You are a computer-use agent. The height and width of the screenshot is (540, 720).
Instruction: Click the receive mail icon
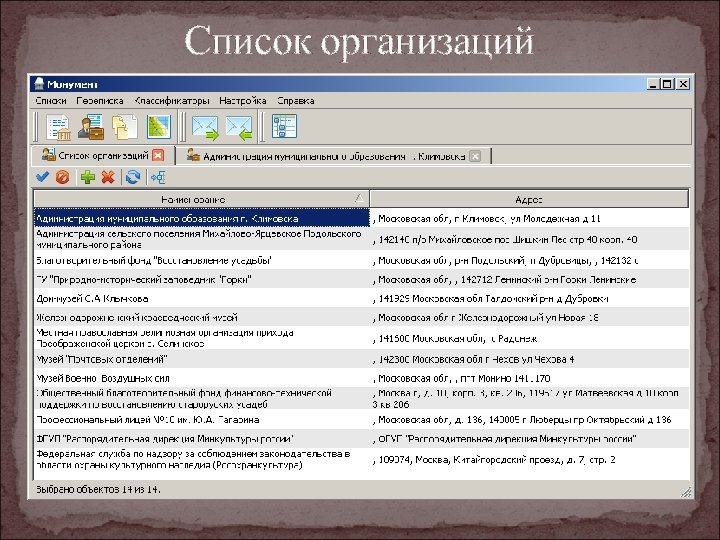click(239, 128)
